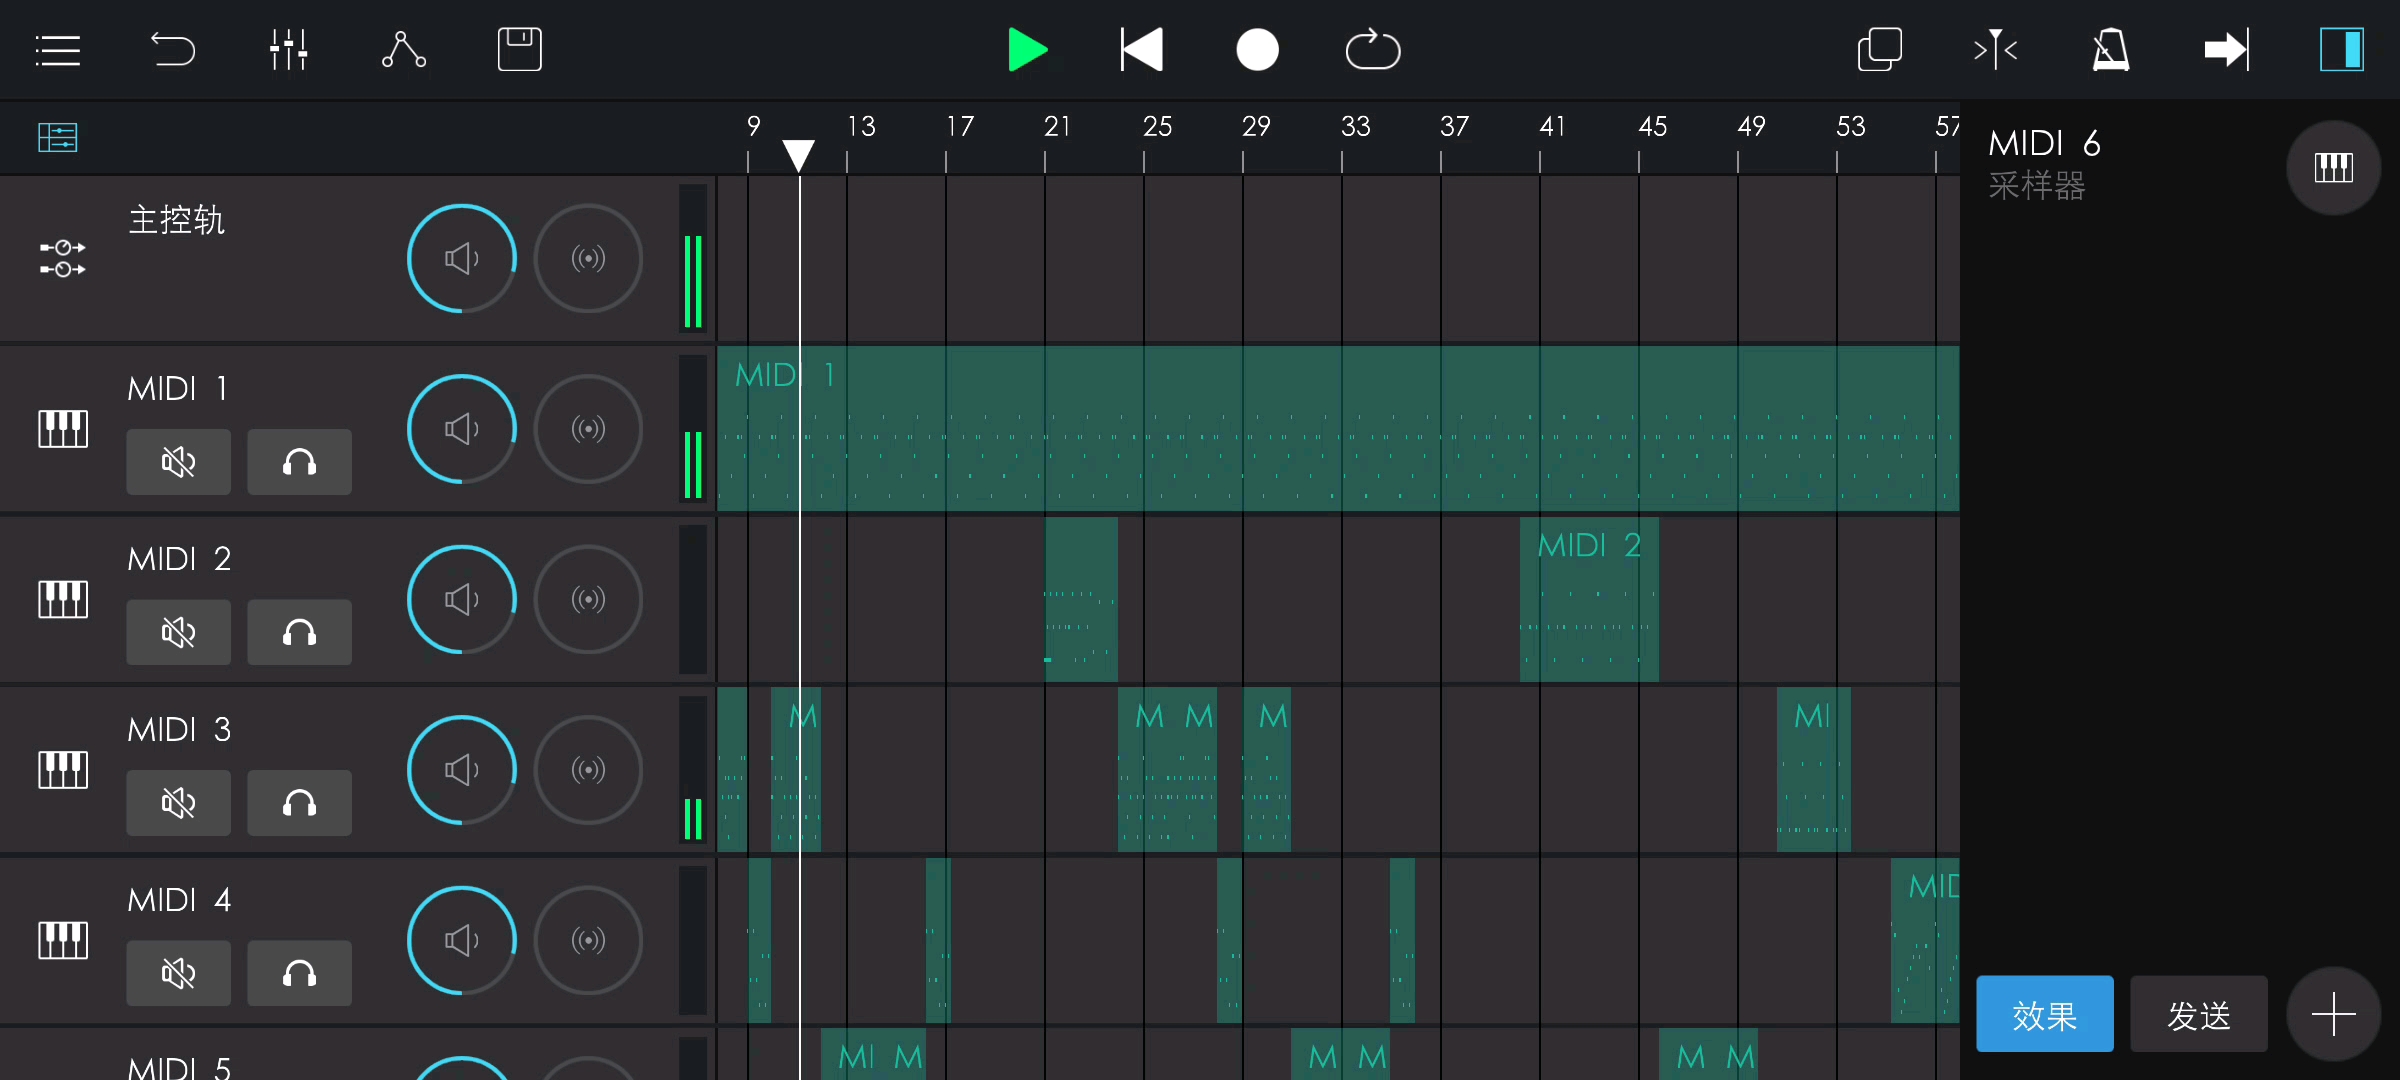
Task: Open the track list view icon
Action: pyautogui.click(x=57, y=137)
